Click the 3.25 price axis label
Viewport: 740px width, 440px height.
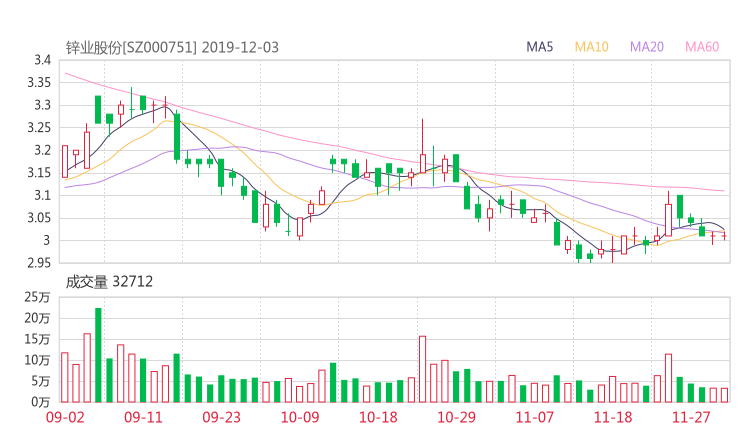click(x=39, y=127)
